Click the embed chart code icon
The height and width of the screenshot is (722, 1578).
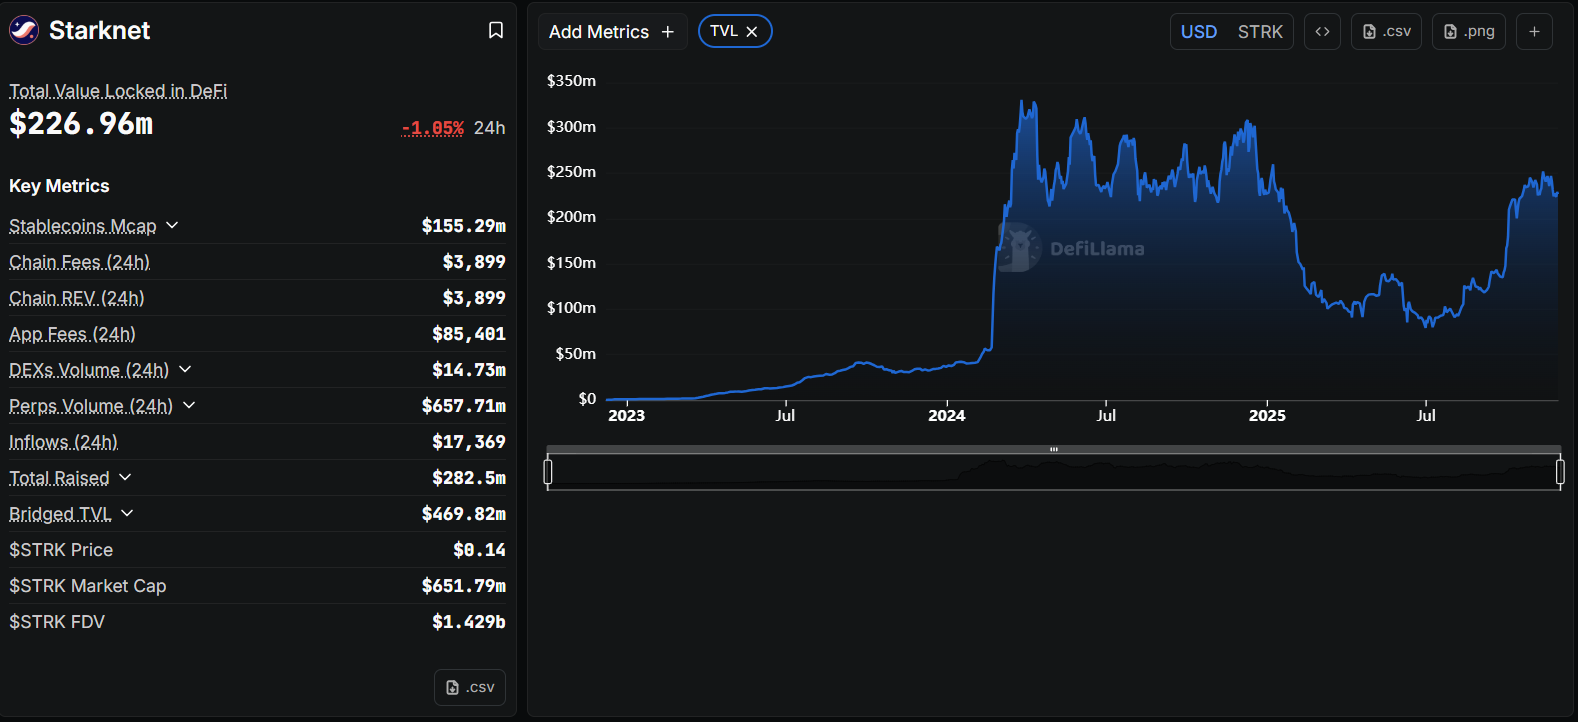click(x=1322, y=32)
